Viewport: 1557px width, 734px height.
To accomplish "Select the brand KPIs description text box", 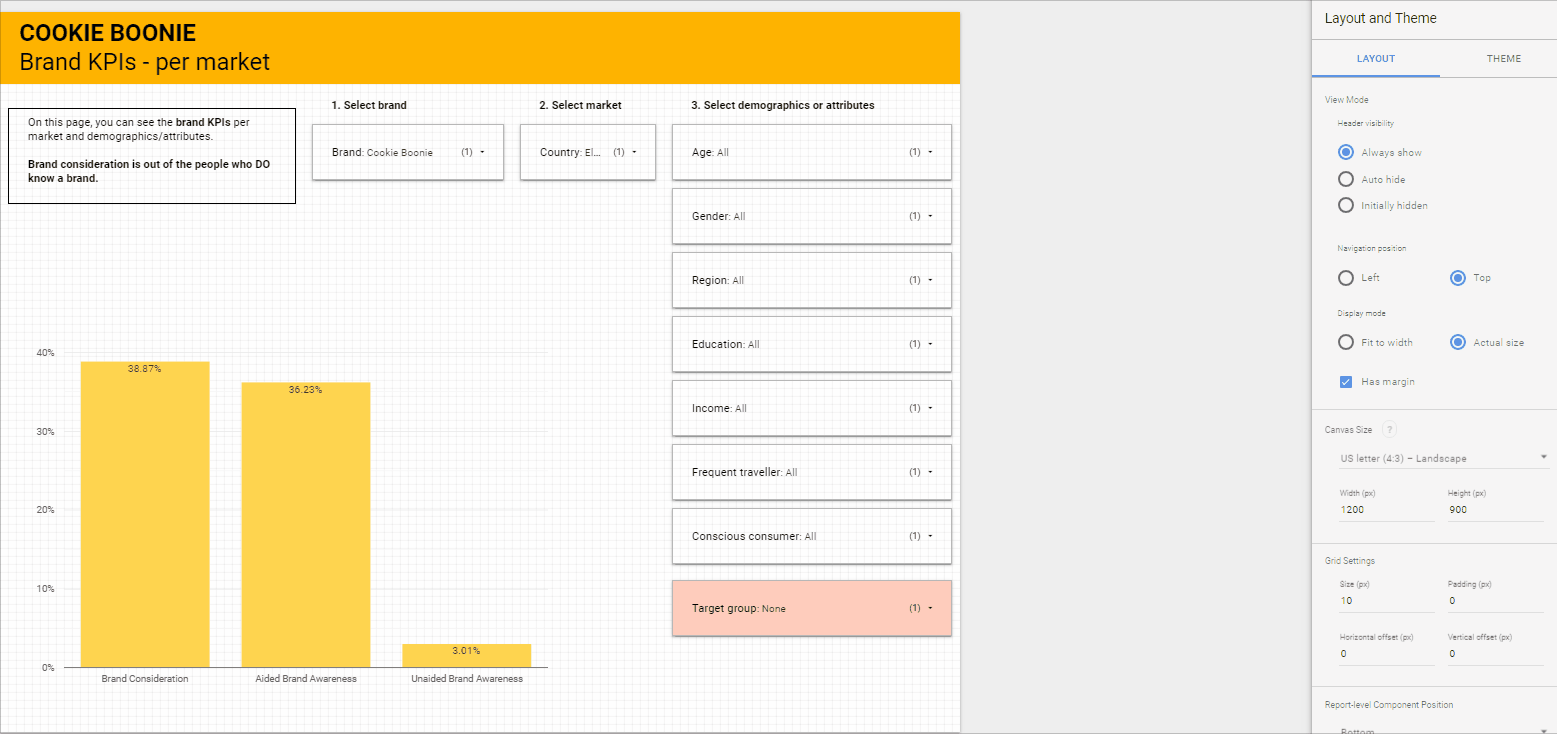I will pos(152,156).
